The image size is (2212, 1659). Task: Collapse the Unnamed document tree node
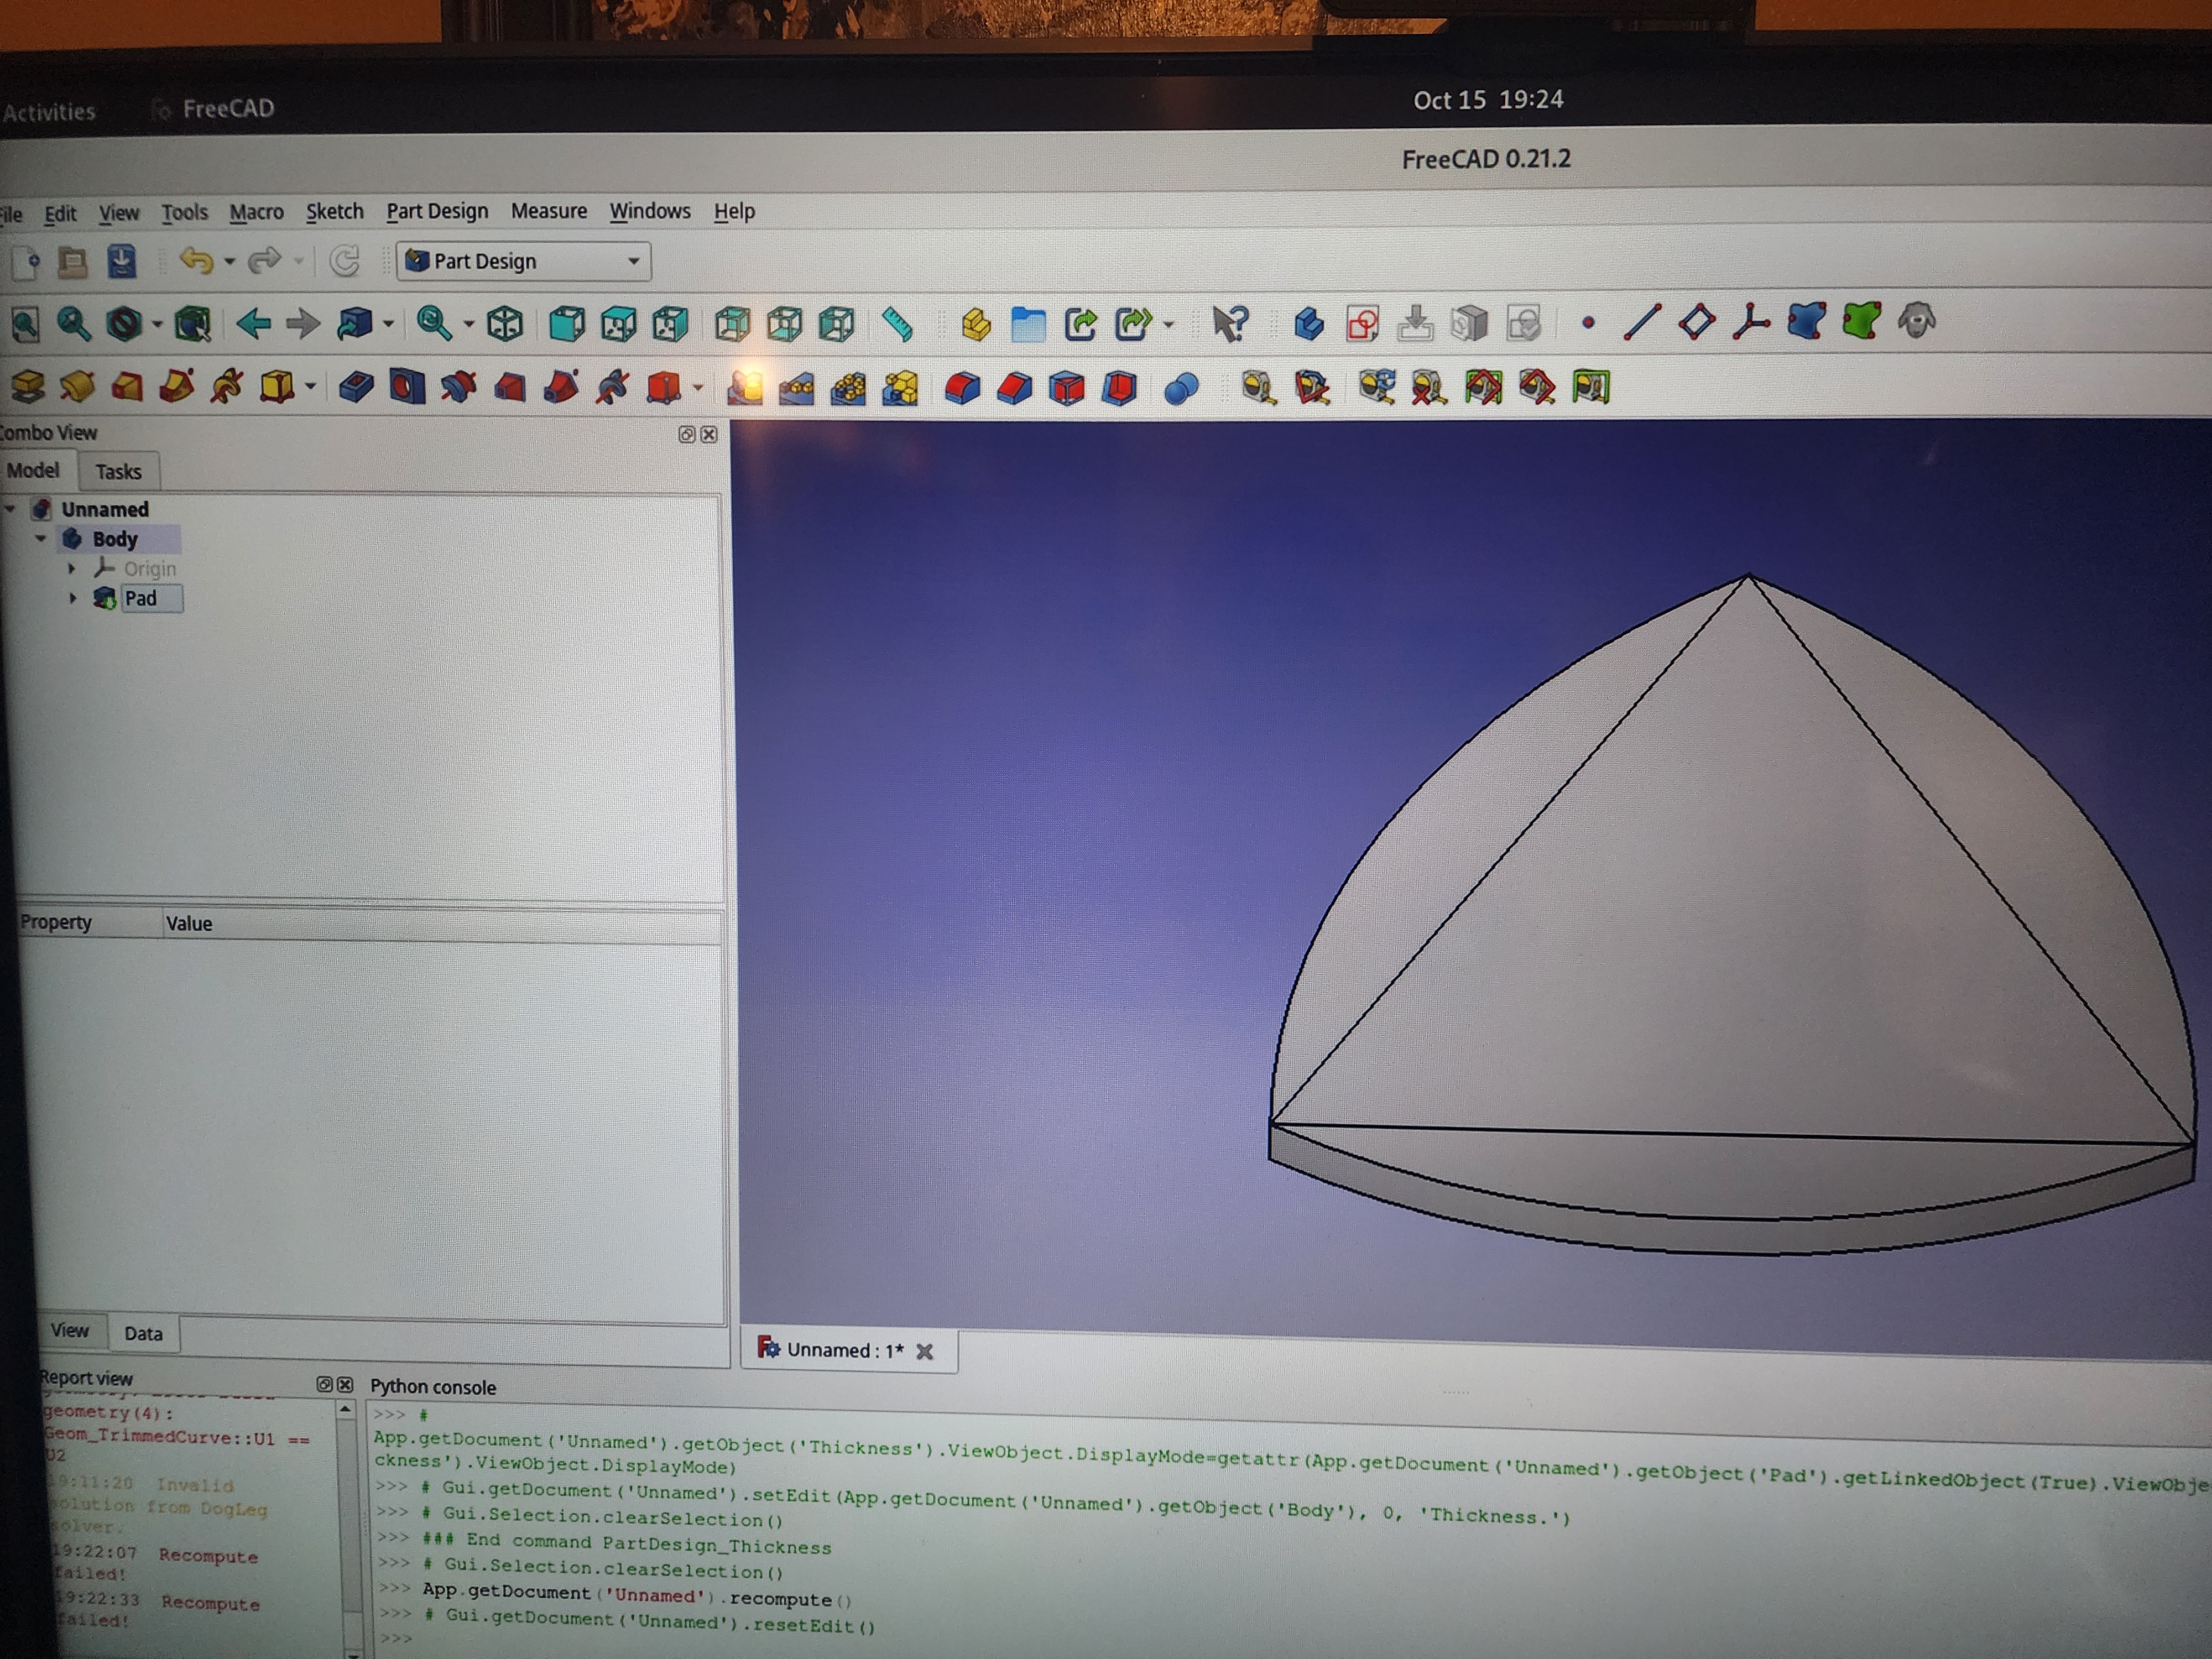point(10,509)
